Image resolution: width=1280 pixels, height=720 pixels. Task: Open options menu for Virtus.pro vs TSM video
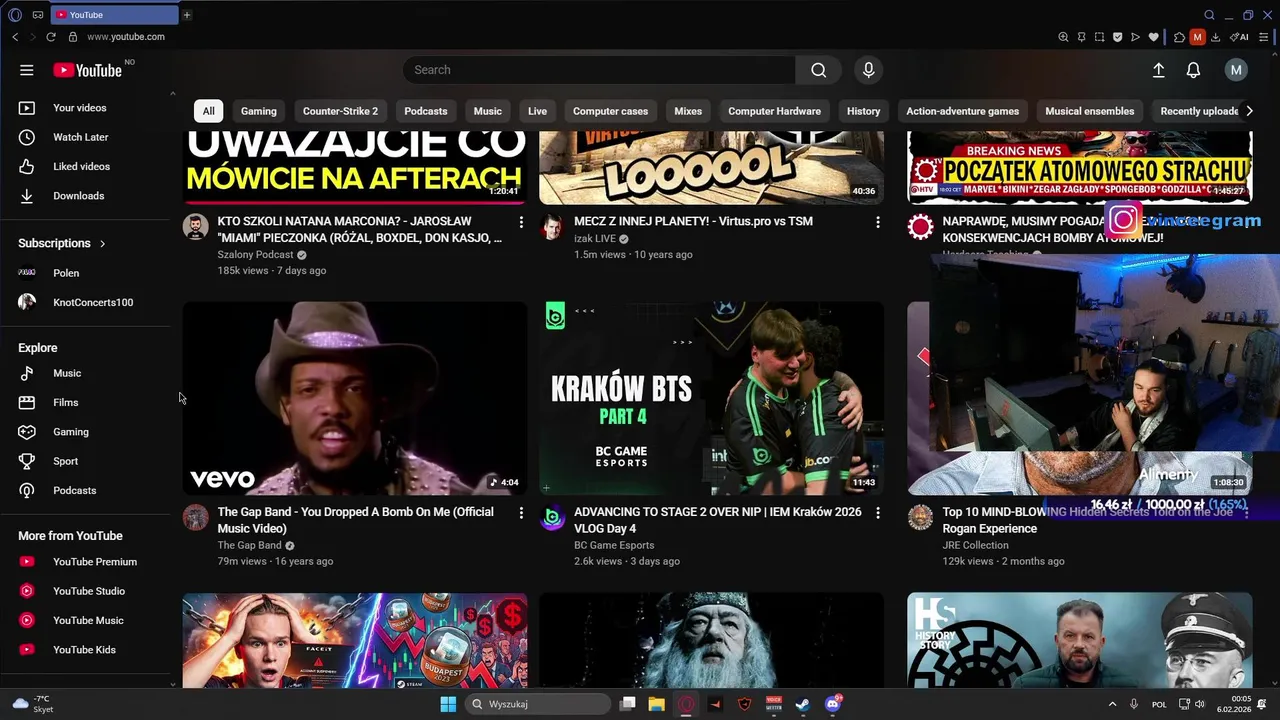pyautogui.click(x=878, y=221)
